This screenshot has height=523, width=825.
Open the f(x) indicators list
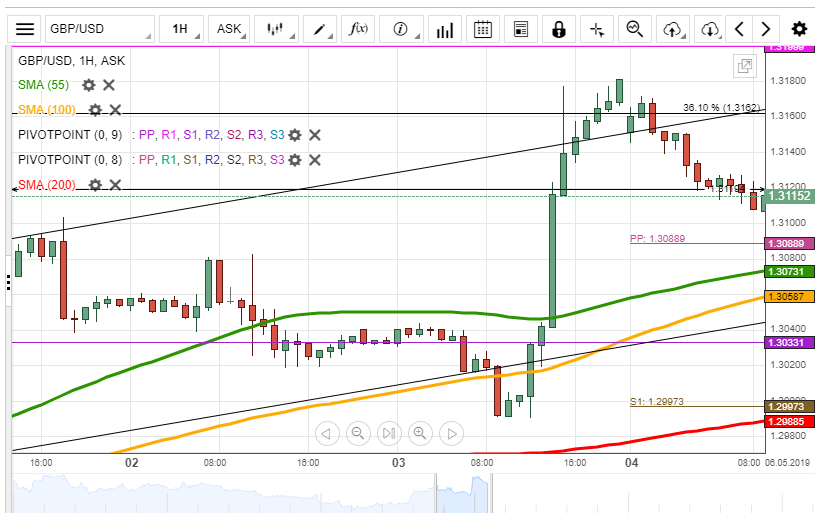(x=358, y=29)
